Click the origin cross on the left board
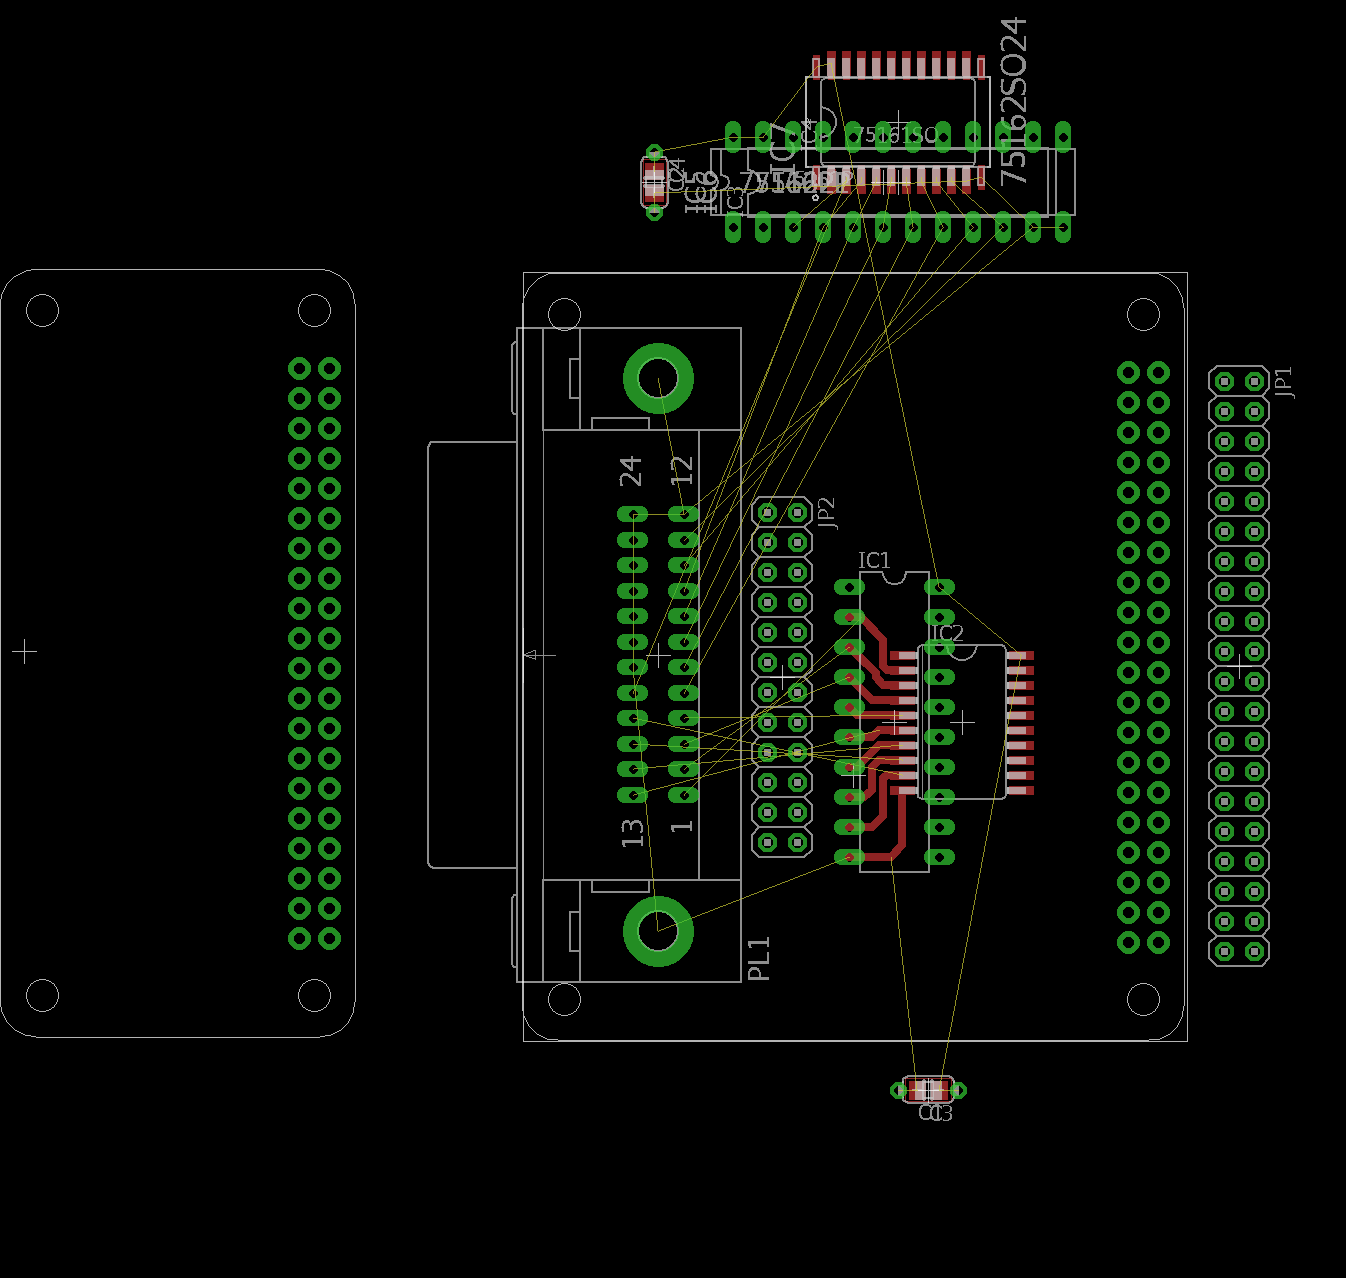1346x1278 pixels. (x=25, y=652)
